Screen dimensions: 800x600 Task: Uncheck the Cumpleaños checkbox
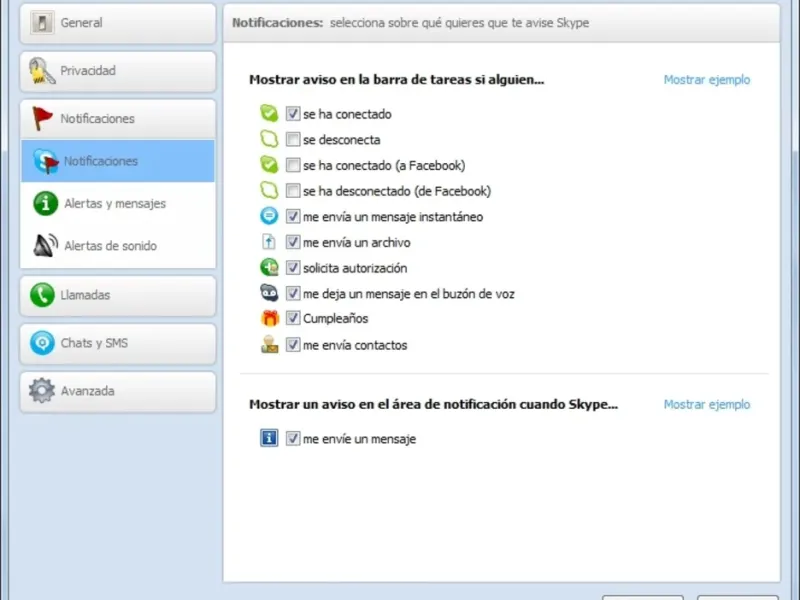coord(293,318)
